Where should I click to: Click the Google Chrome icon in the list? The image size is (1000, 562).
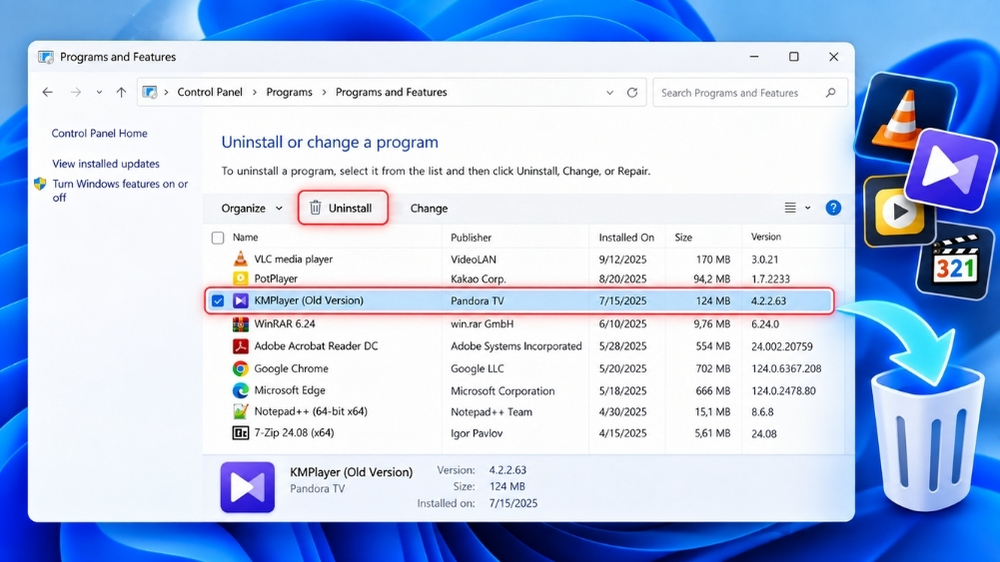240,369
